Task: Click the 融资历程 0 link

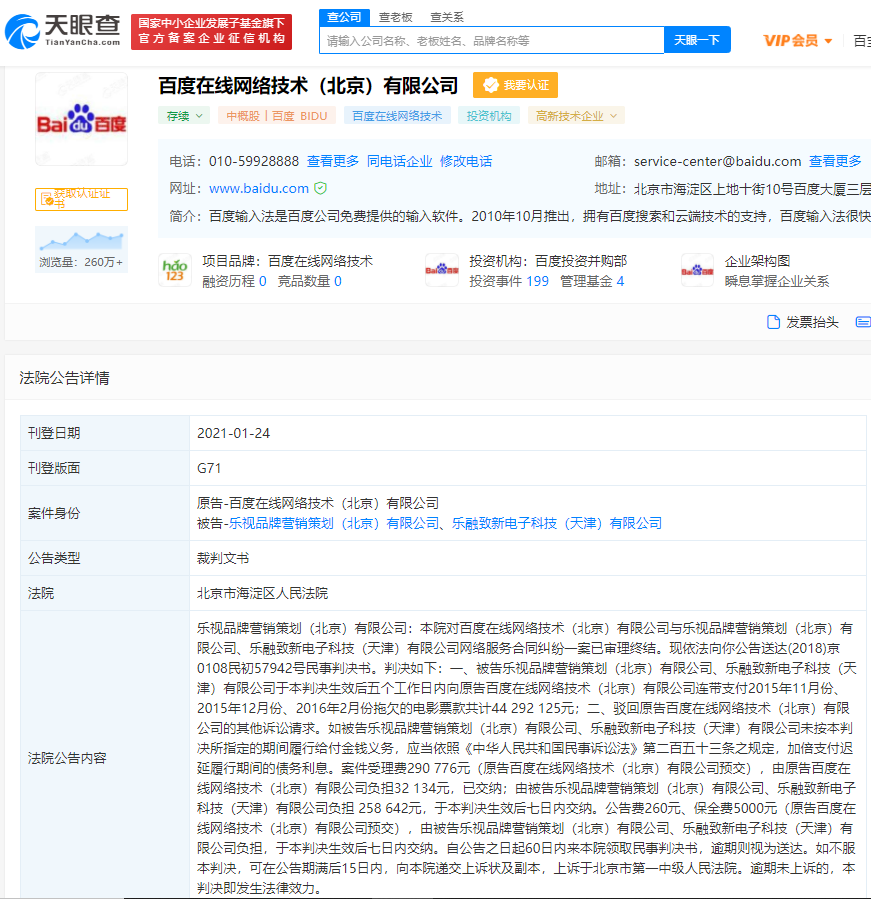Action: tap(235, 282)
